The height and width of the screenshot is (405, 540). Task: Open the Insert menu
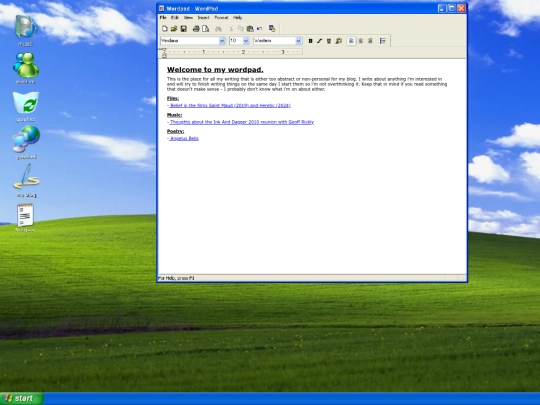coord(203,18)
